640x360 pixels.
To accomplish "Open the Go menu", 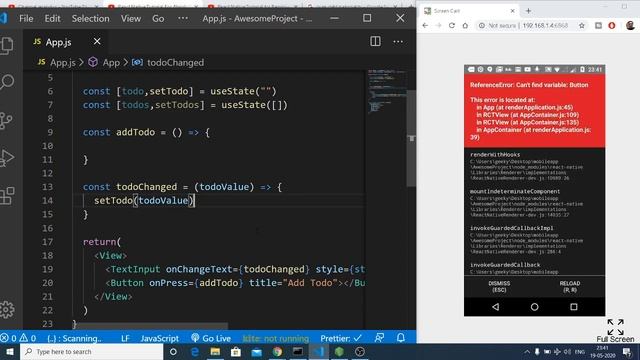I will pos(158,18).
